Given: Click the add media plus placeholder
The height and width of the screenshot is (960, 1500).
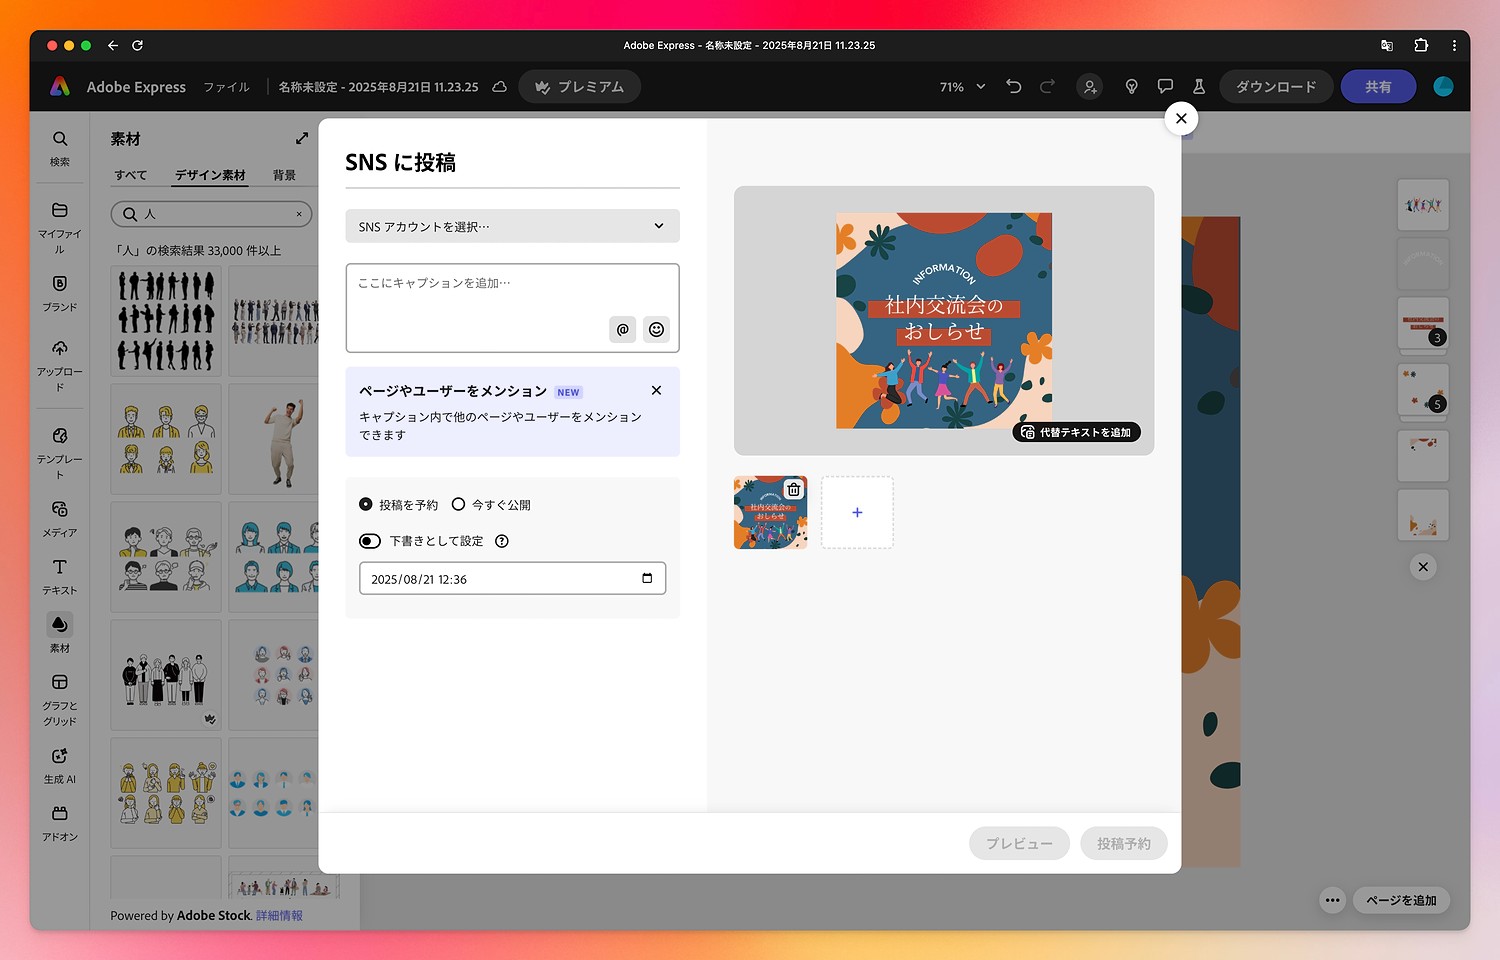Looking at the screenshot, I should click(x=857, y=512).
